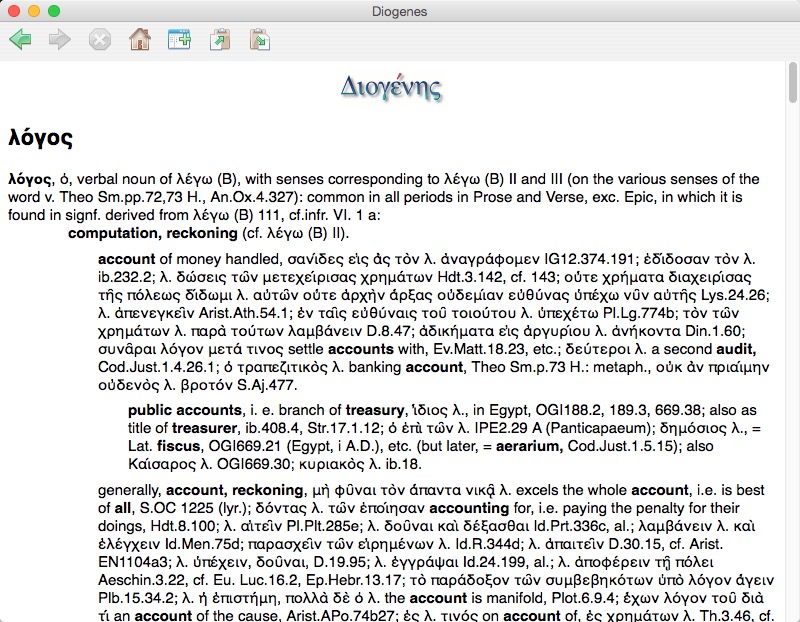Minimize the Diogenes window
800x622 pixels.
click(34, 11)
